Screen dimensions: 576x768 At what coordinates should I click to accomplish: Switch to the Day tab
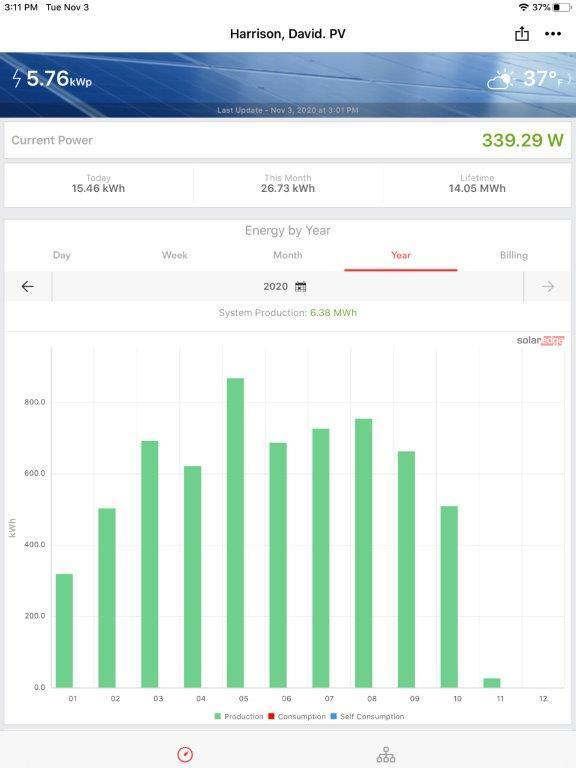[x=62, y=255]
